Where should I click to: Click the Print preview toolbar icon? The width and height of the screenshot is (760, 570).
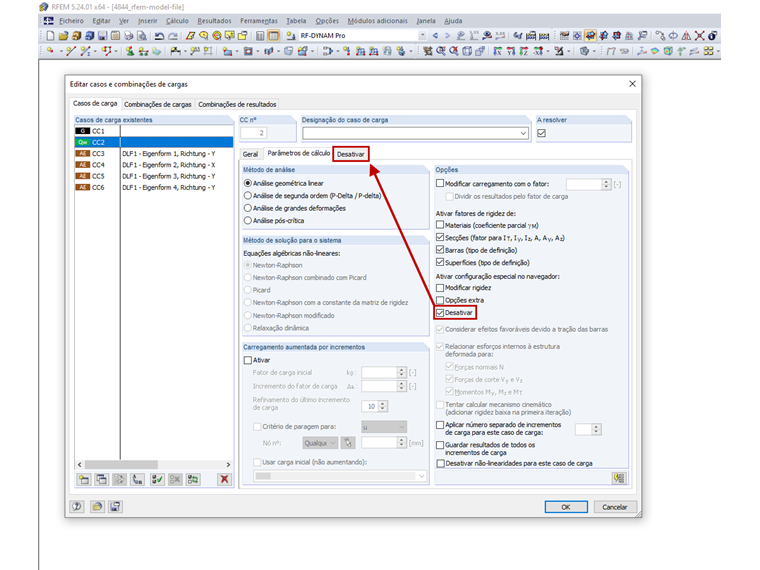[x=142, y=35]
